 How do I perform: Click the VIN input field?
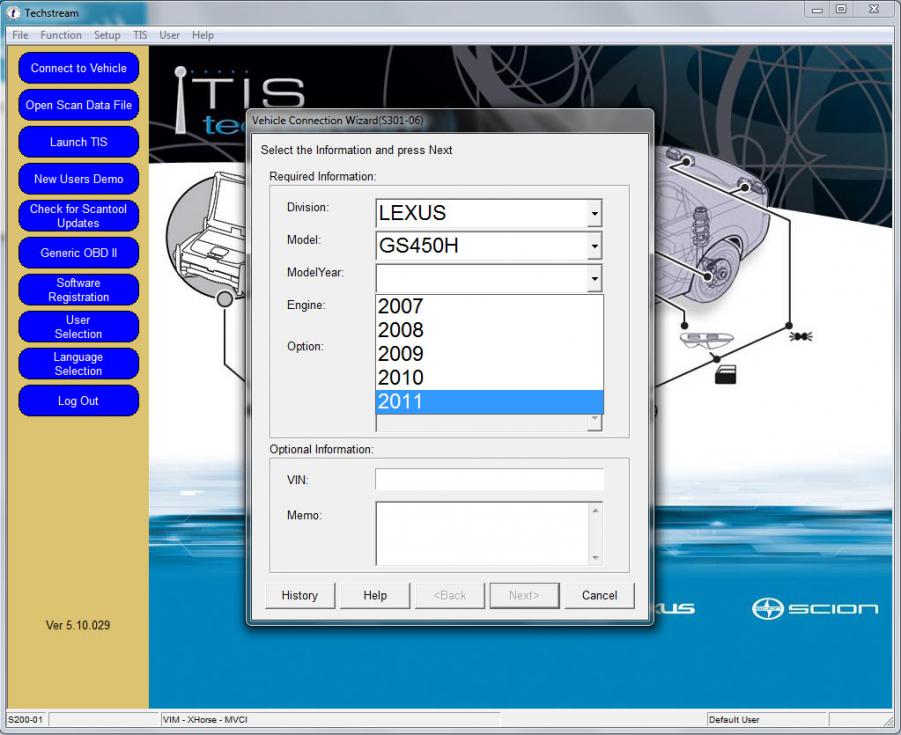click(489, 479)
